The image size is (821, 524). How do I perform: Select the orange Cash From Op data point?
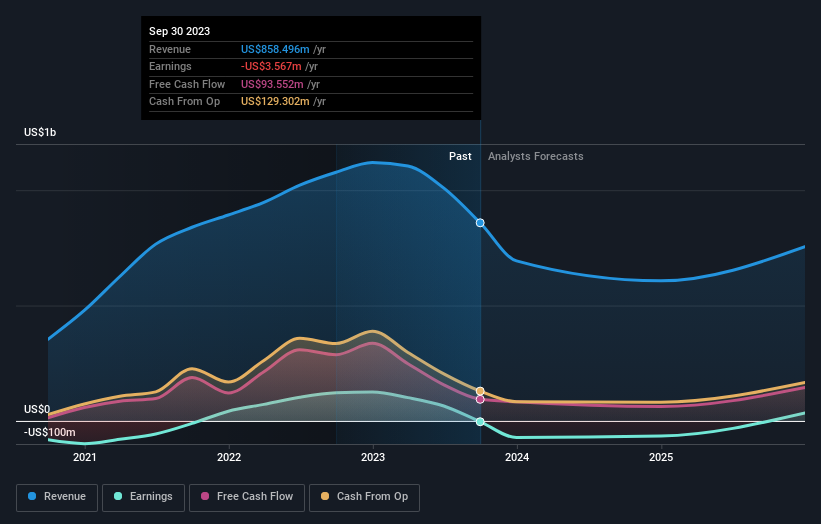pyautogui.click(x=480, y=391)
